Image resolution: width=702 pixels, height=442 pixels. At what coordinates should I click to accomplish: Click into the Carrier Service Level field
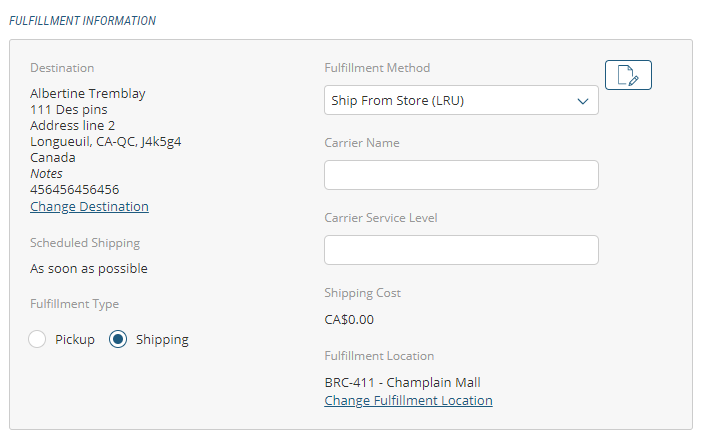click(461, 250)
